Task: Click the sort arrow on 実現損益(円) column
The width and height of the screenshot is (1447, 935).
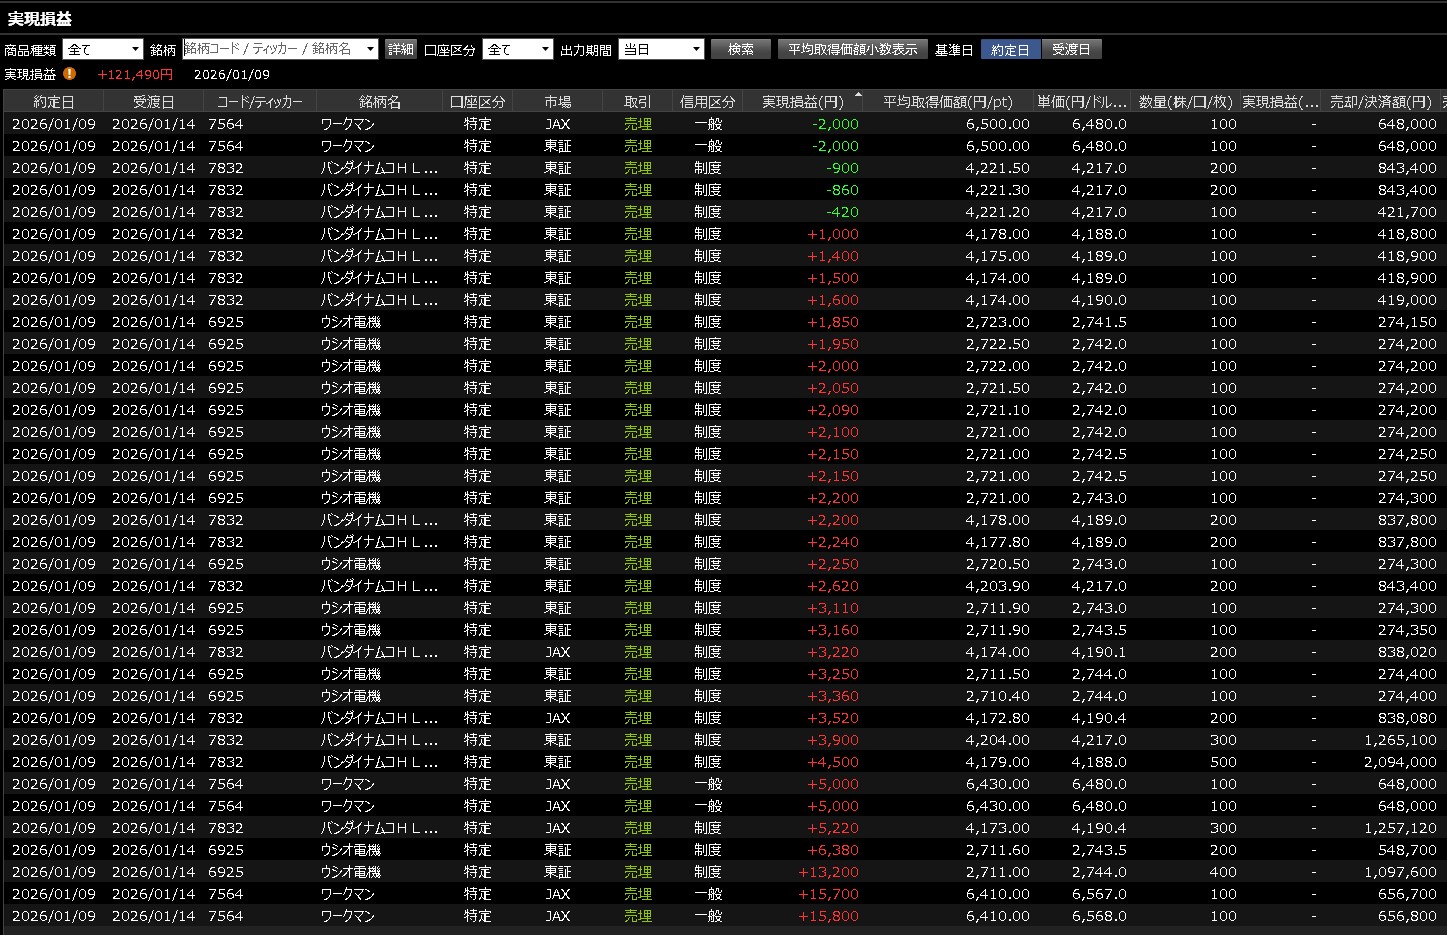Action: click(x=858, y=95)
